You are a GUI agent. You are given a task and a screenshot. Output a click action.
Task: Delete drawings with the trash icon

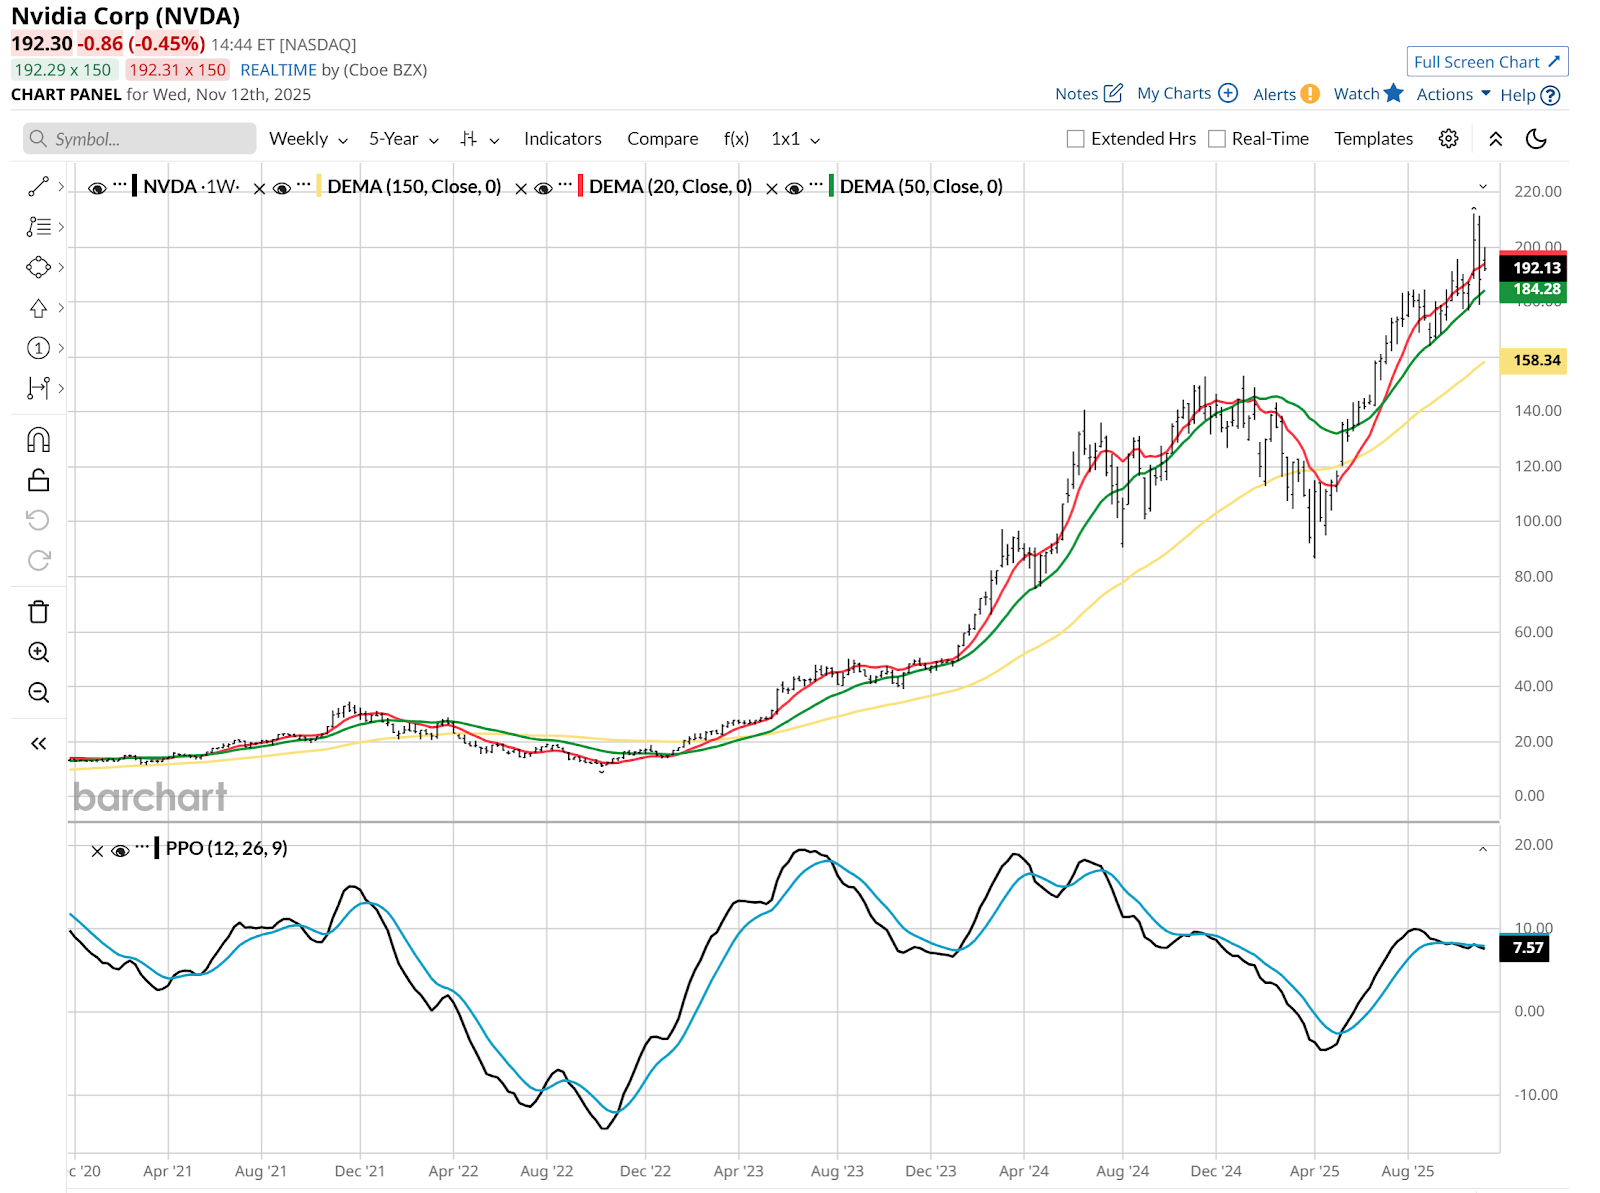point(38,611)
